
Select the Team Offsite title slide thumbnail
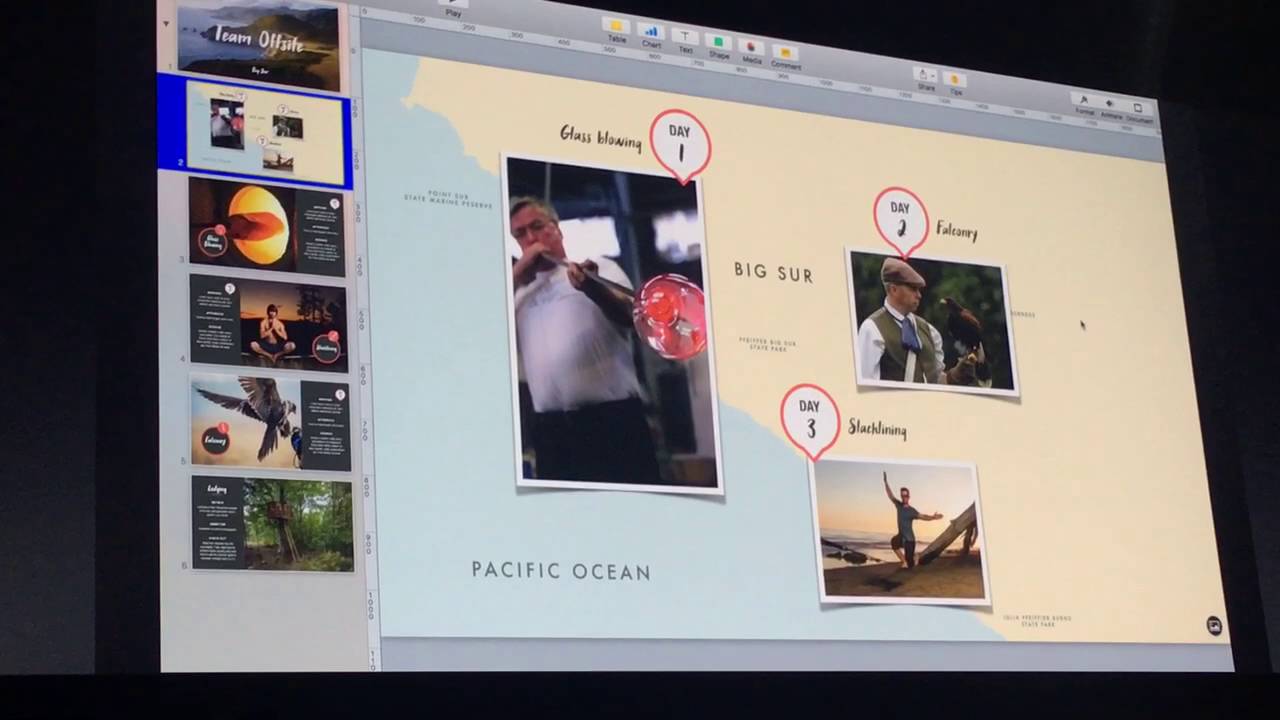(x=259, y=43)
